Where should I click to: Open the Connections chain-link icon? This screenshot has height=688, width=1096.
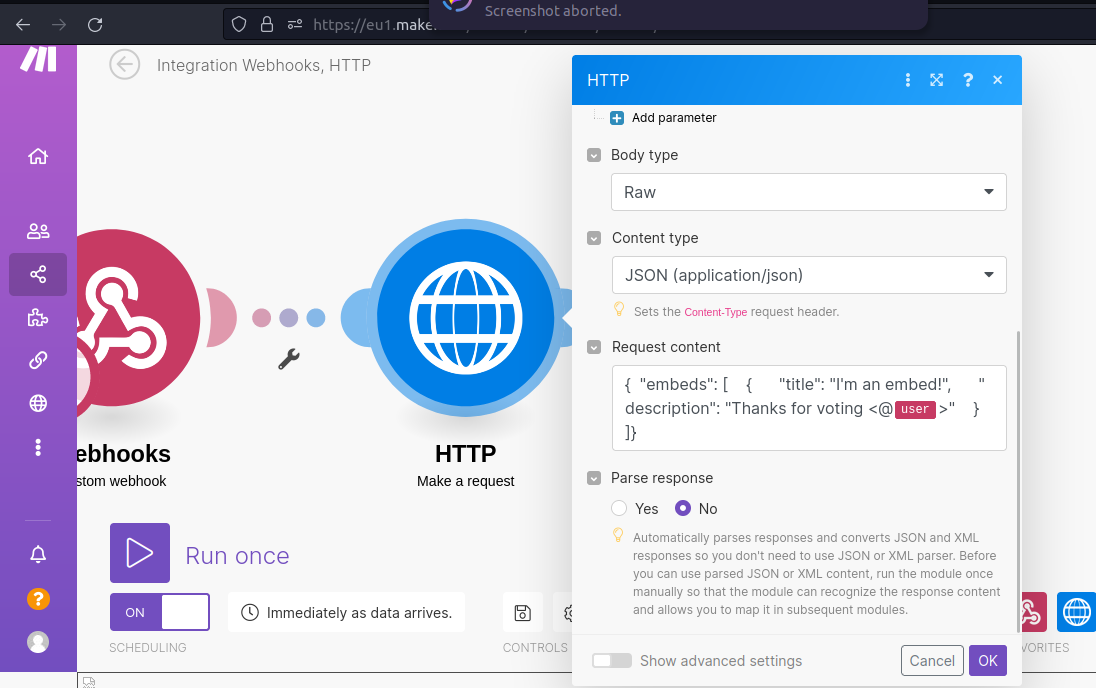point(38,360)
